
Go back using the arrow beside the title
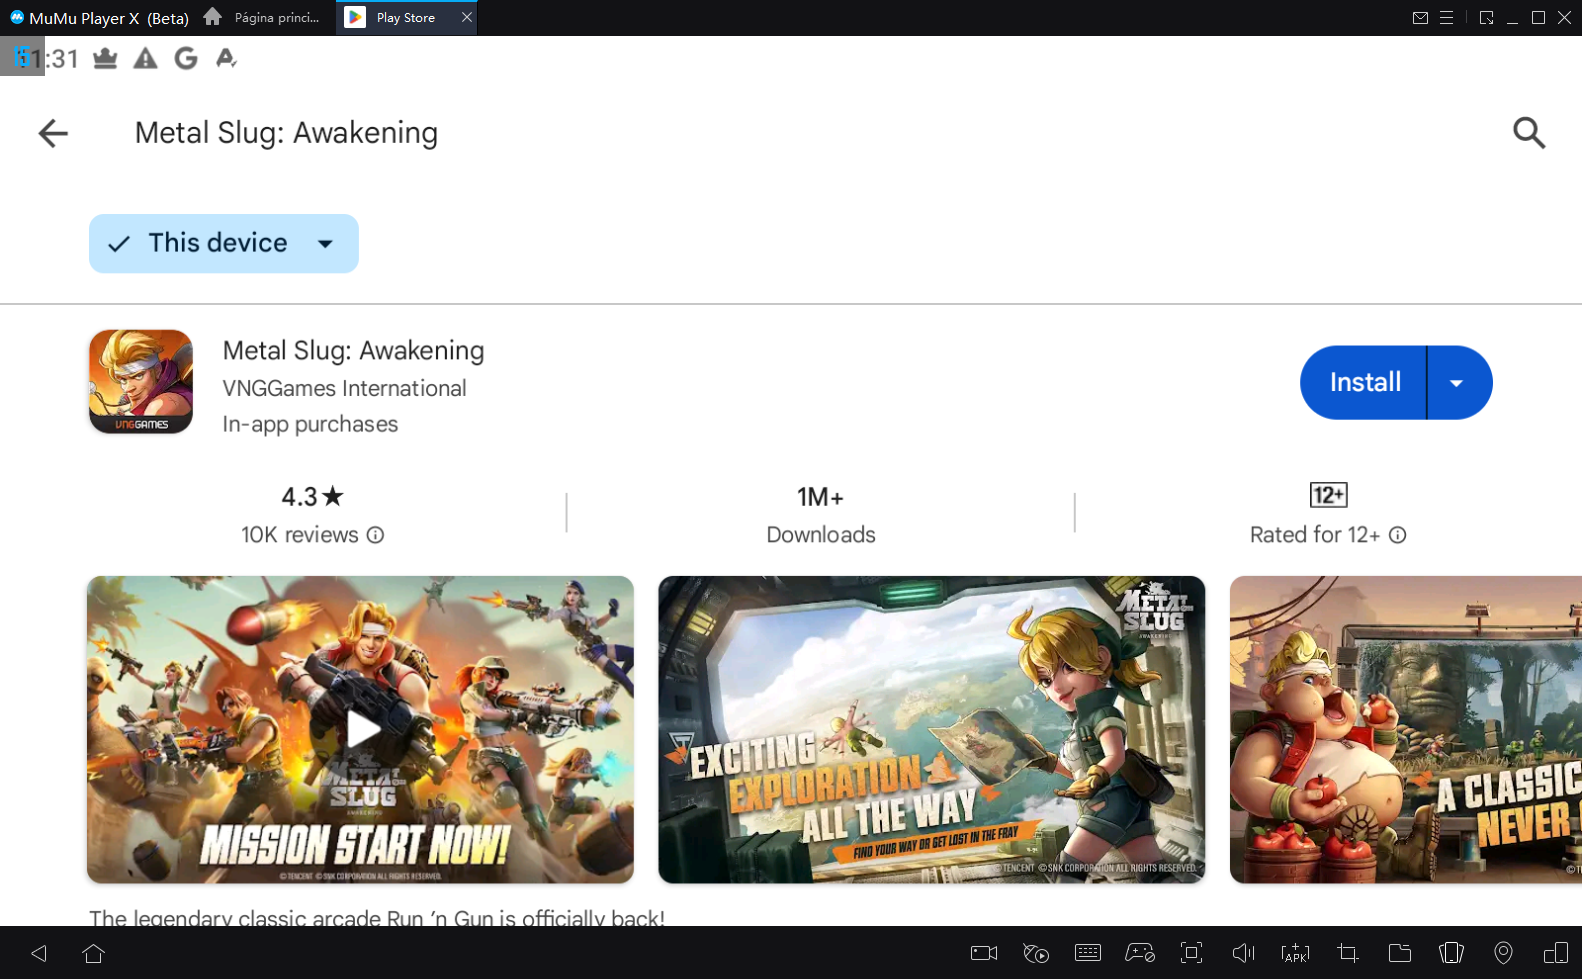[53, 133]
